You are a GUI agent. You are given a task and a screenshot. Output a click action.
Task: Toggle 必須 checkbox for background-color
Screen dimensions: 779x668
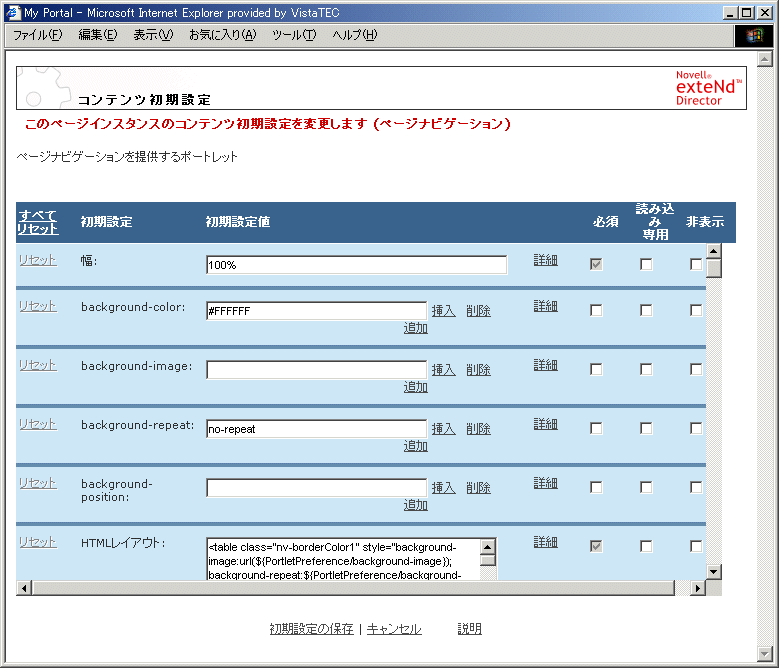[x=596, y=310]
